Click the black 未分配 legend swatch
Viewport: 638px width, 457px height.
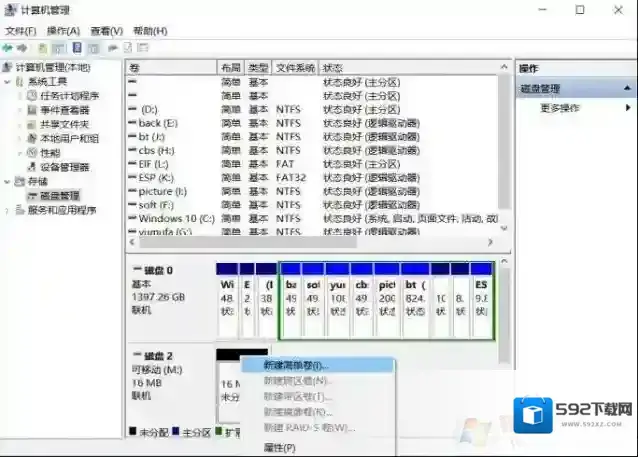pos(134,432)
